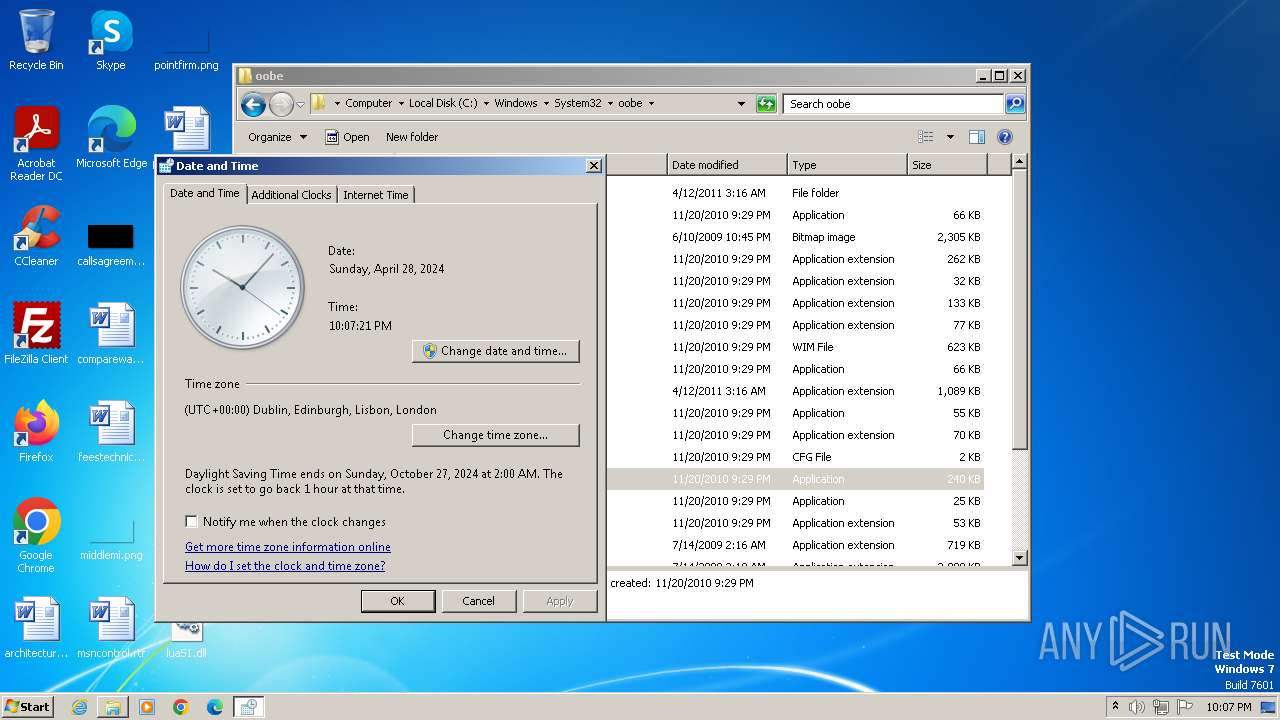Expand the Organize dropdown menu
Screen dimensions: 1280x720
(277, 137)
